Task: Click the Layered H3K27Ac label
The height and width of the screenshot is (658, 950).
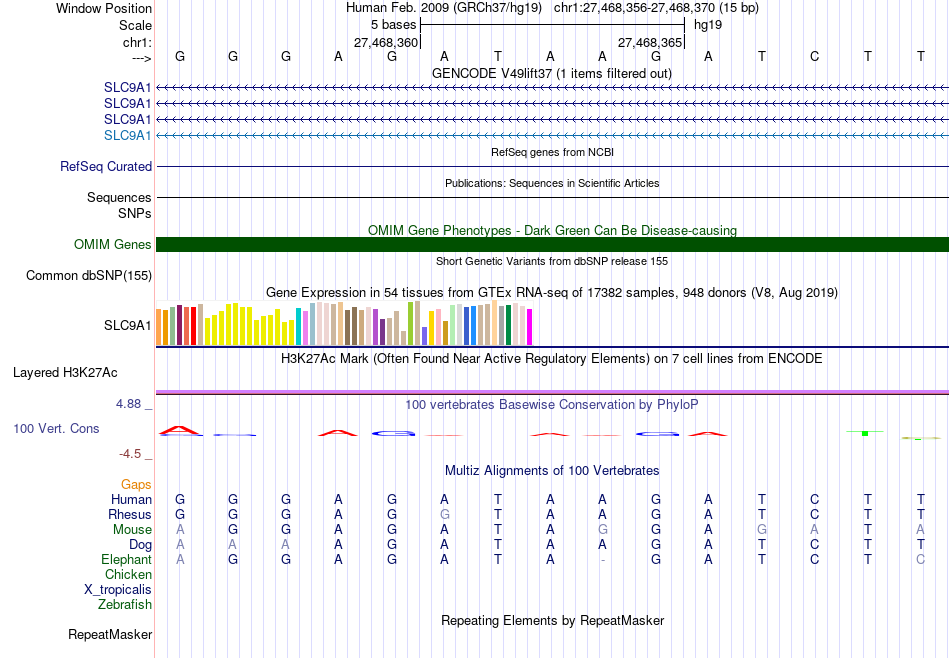Action: [x=65, y=373]
